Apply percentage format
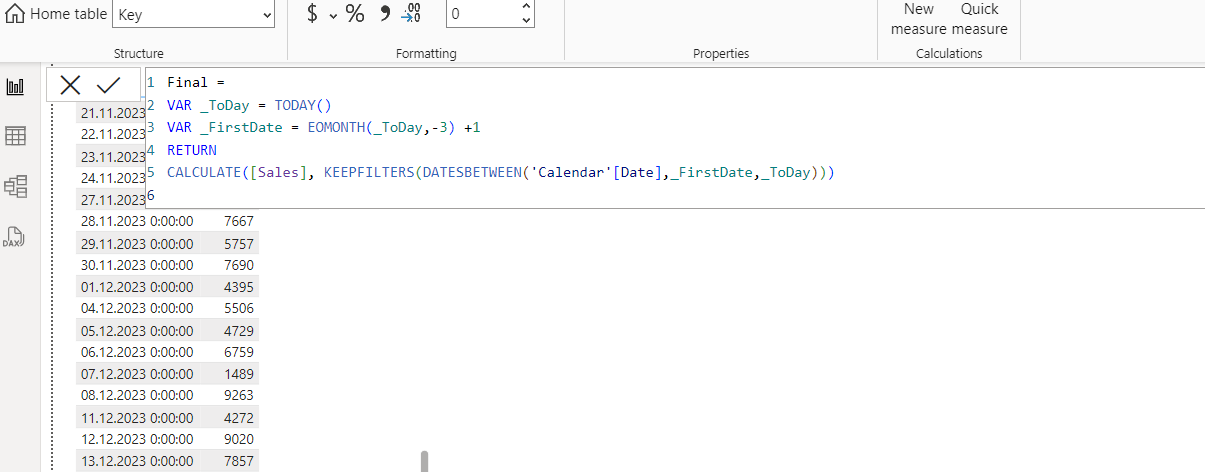 coord(355,14)
